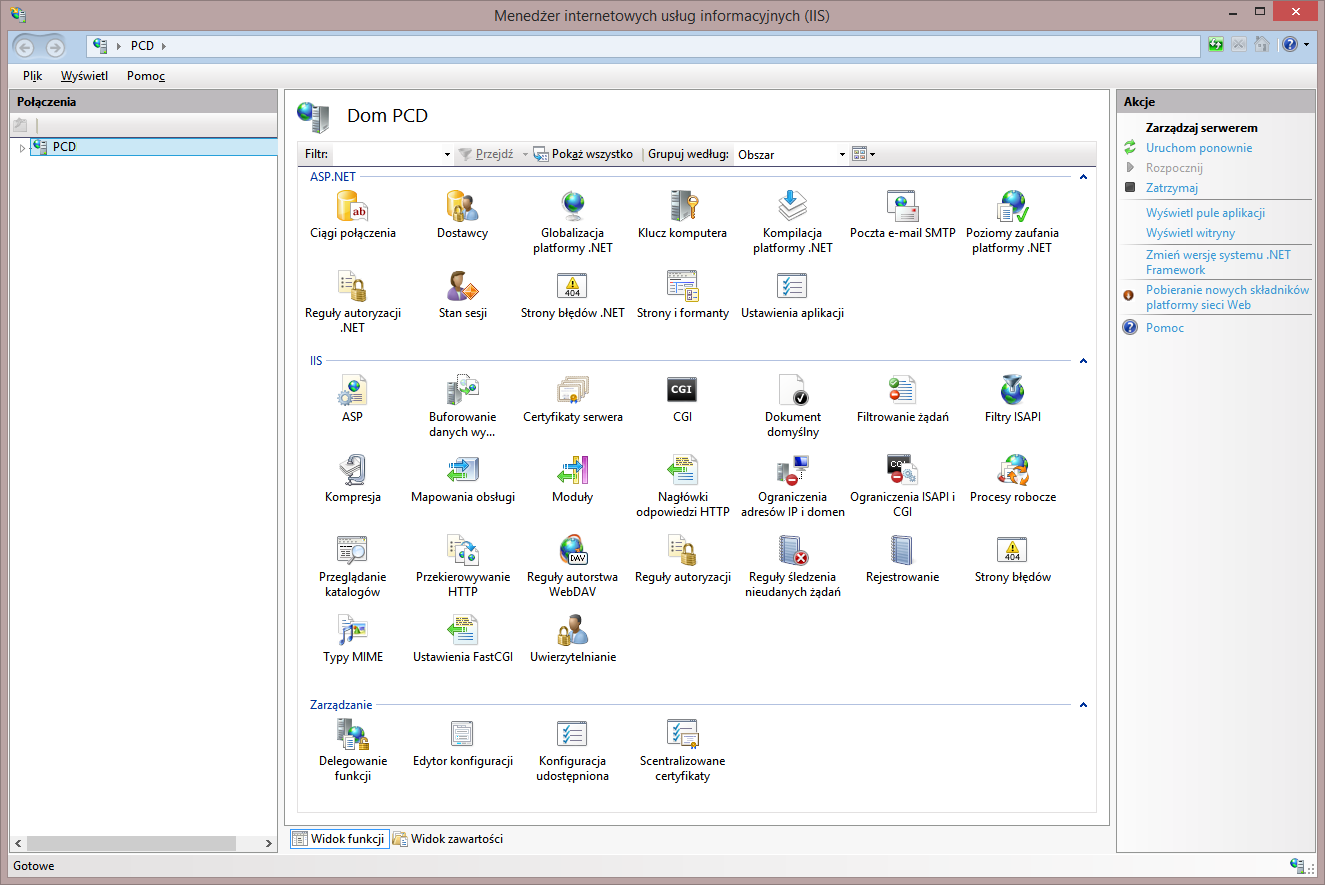
Task: Open the ASP feature icon
Action: pyautogui.click(x=353, y=399)
